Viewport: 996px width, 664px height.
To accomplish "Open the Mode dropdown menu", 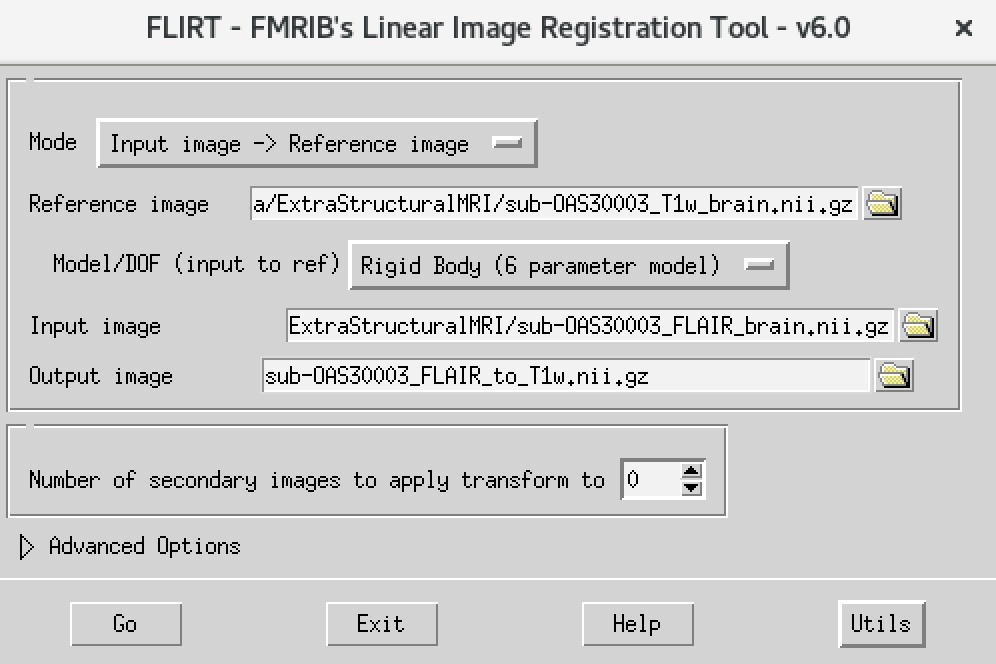I will click(x=317, y=144).
